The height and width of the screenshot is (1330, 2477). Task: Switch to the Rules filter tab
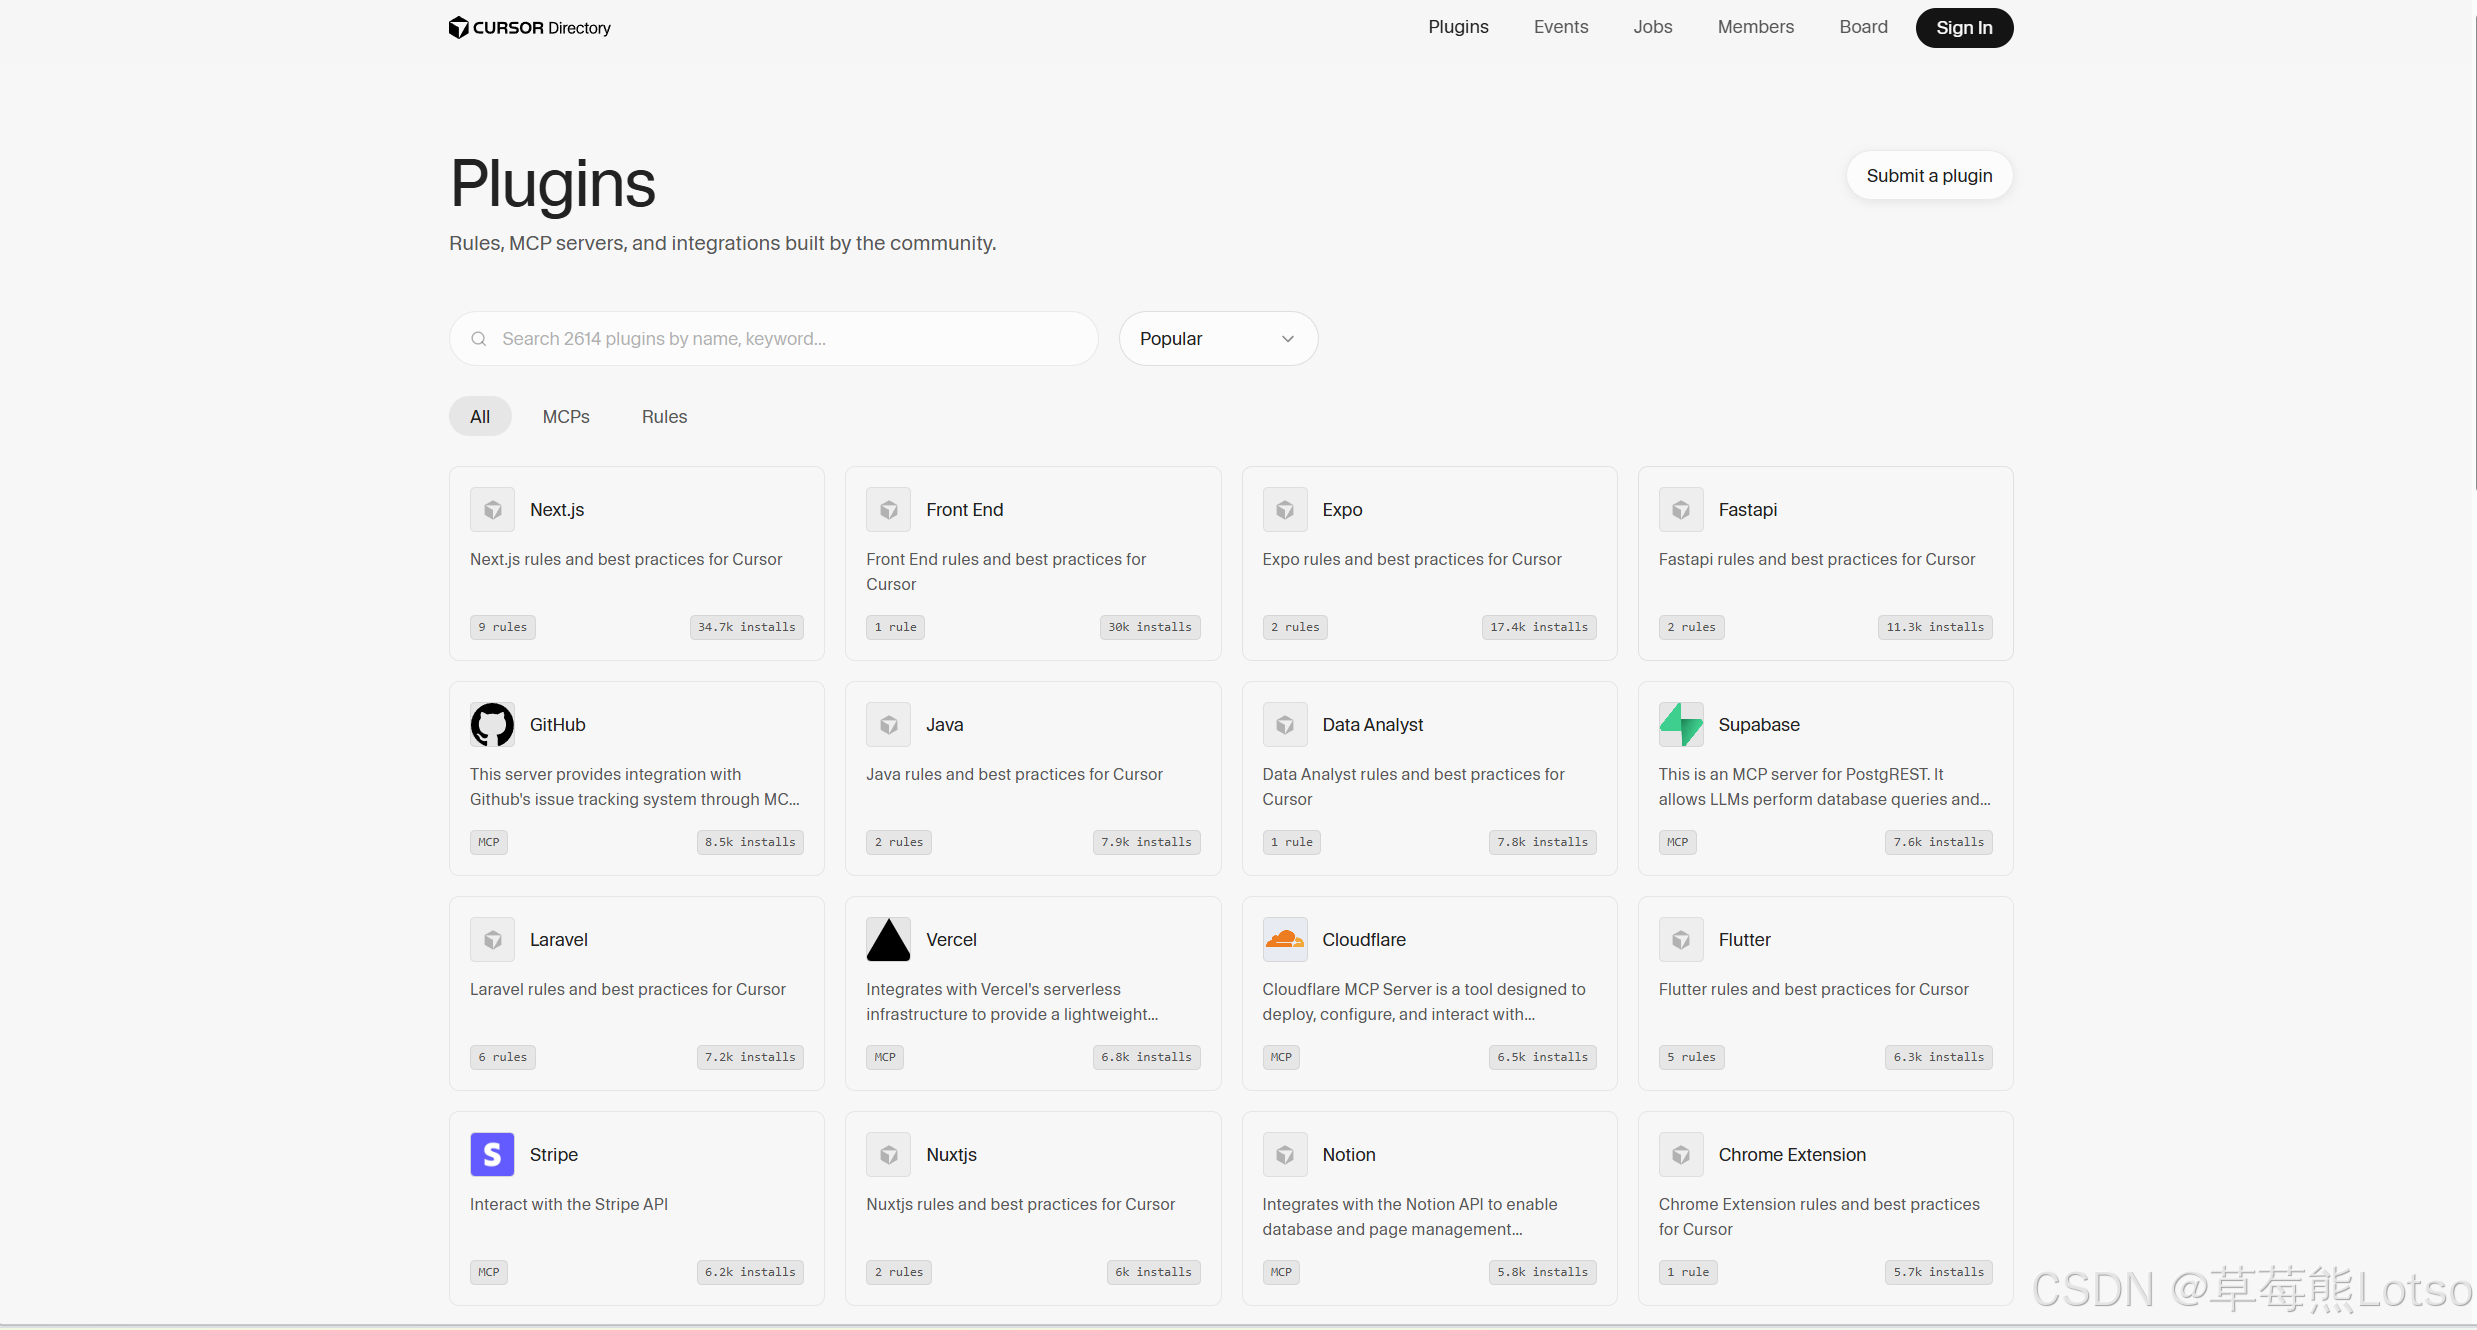664,417
